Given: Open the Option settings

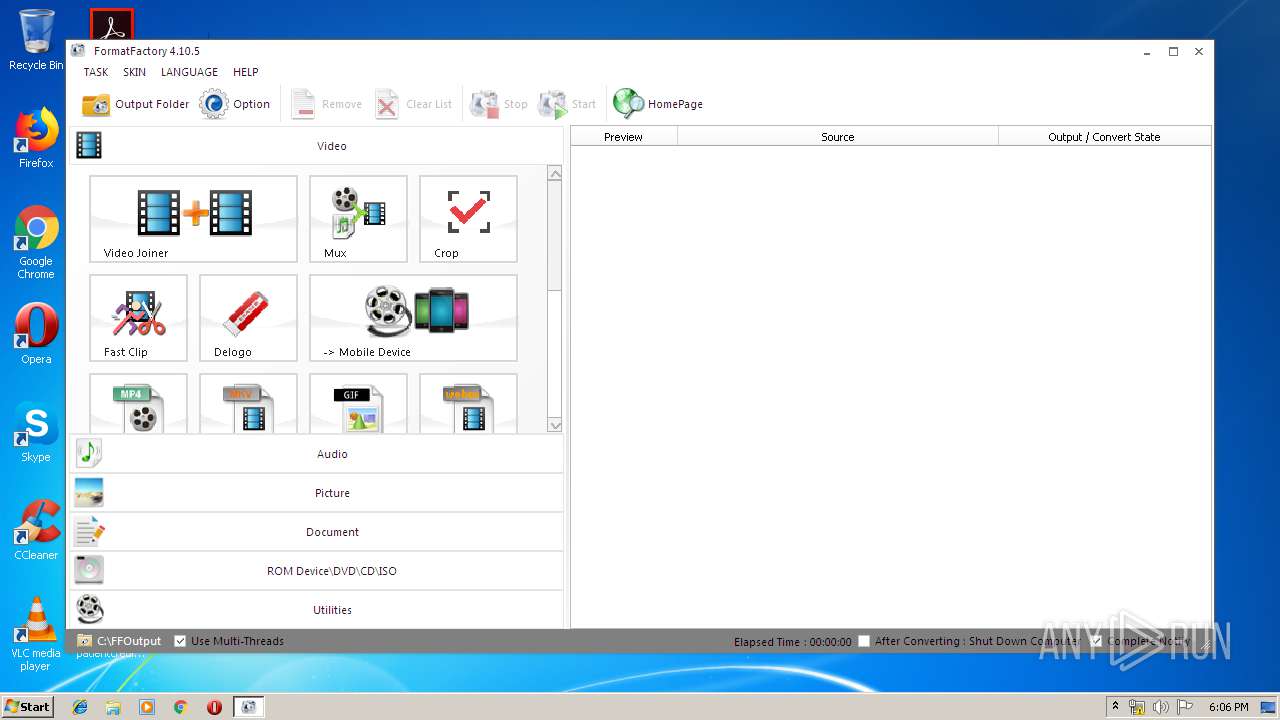Looking at the screenshot, I should pyautogui.click(x=235, y=104).
